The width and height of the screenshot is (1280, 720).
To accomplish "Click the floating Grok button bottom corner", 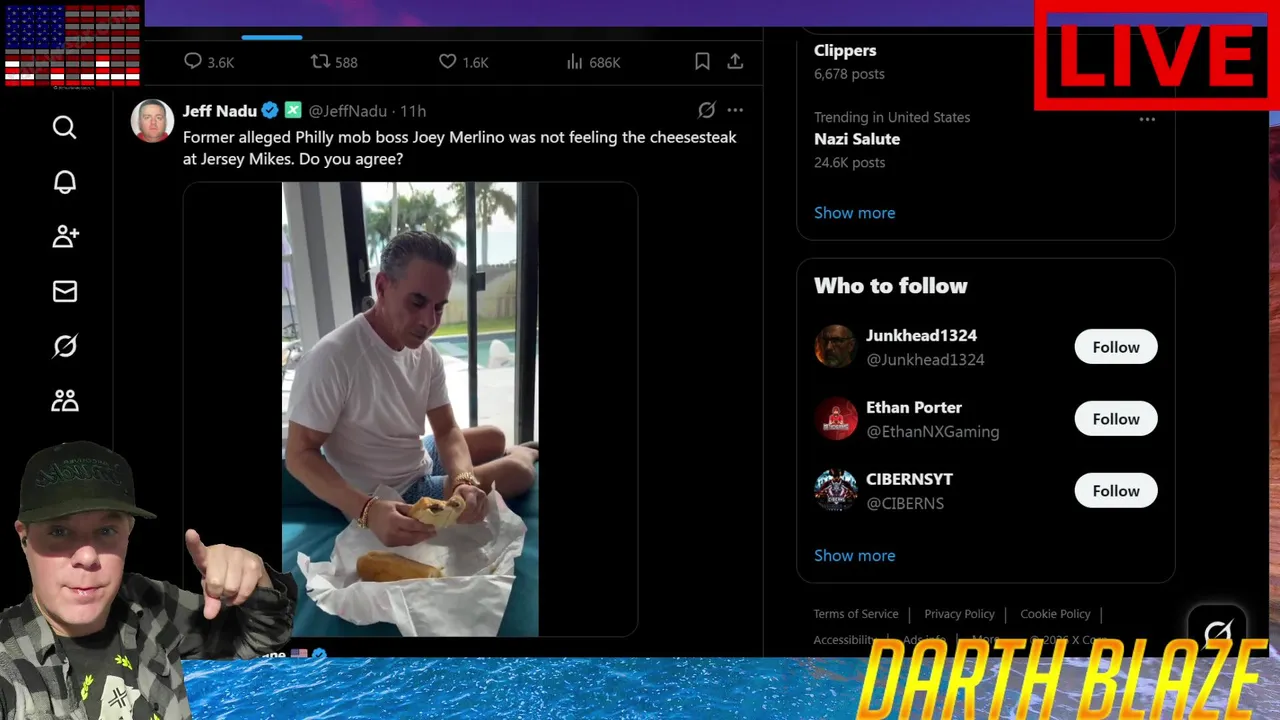I will coord(1218,632).
